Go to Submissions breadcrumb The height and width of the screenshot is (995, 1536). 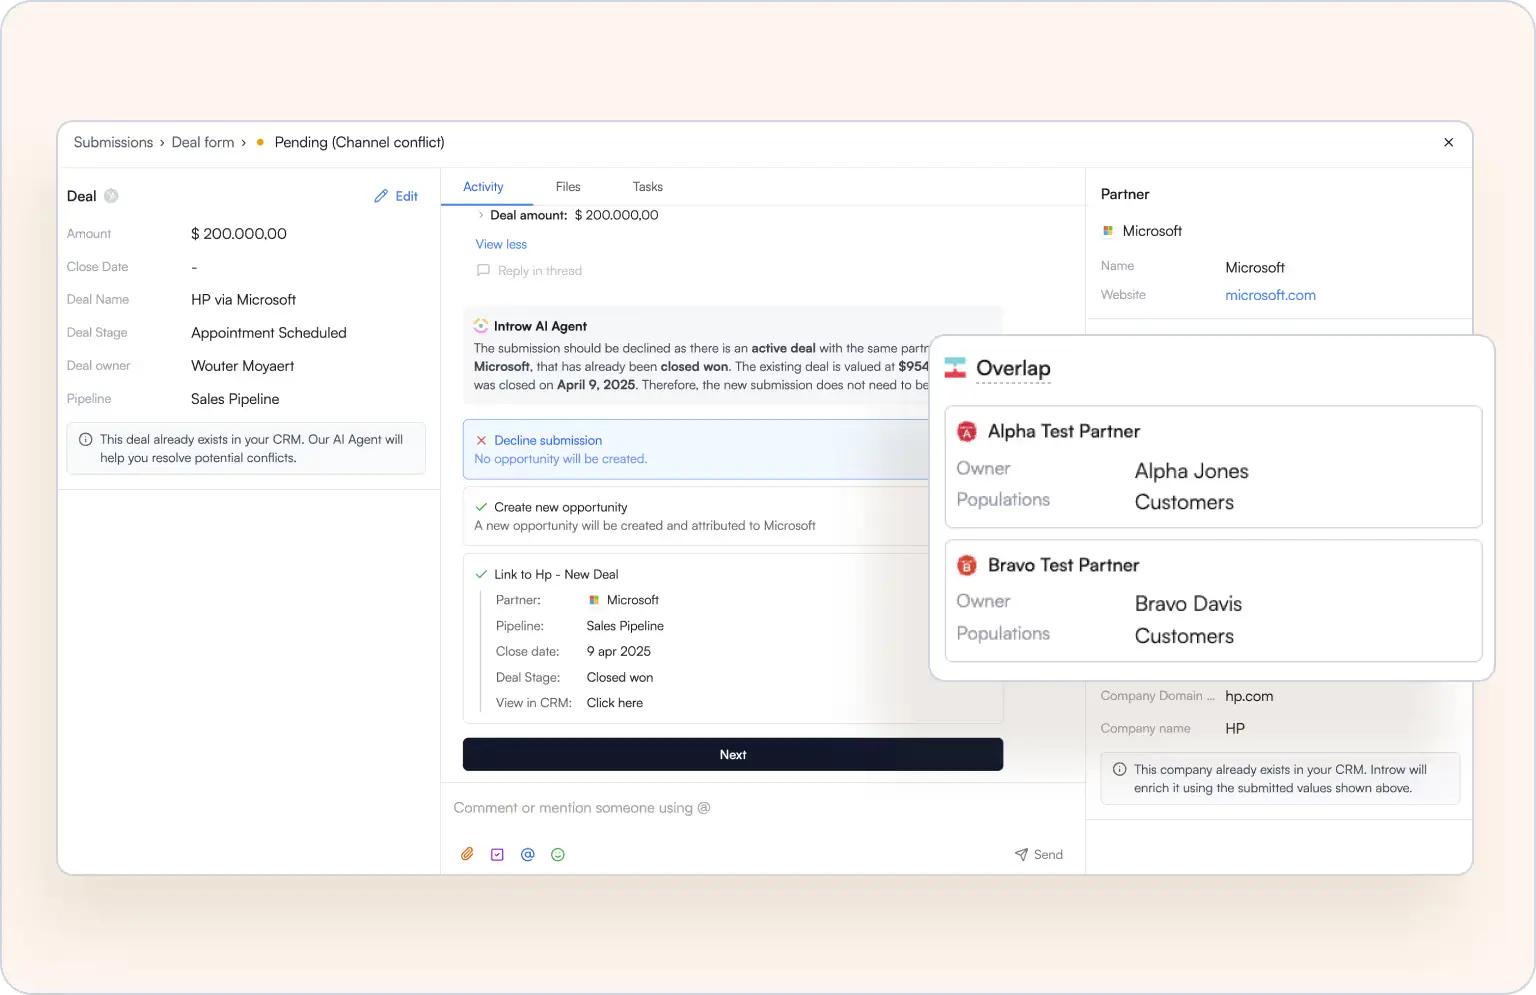tap(113, 142)
